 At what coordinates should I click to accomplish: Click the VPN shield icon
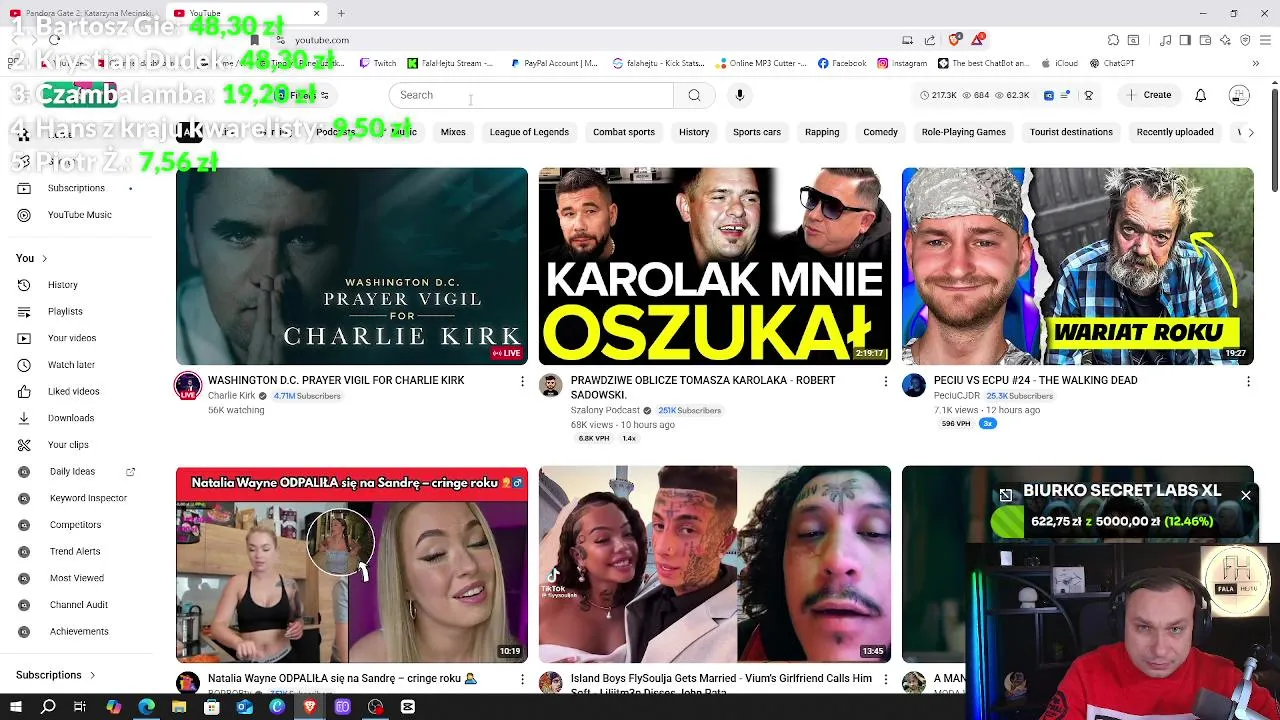click(x=1245, y=40)
